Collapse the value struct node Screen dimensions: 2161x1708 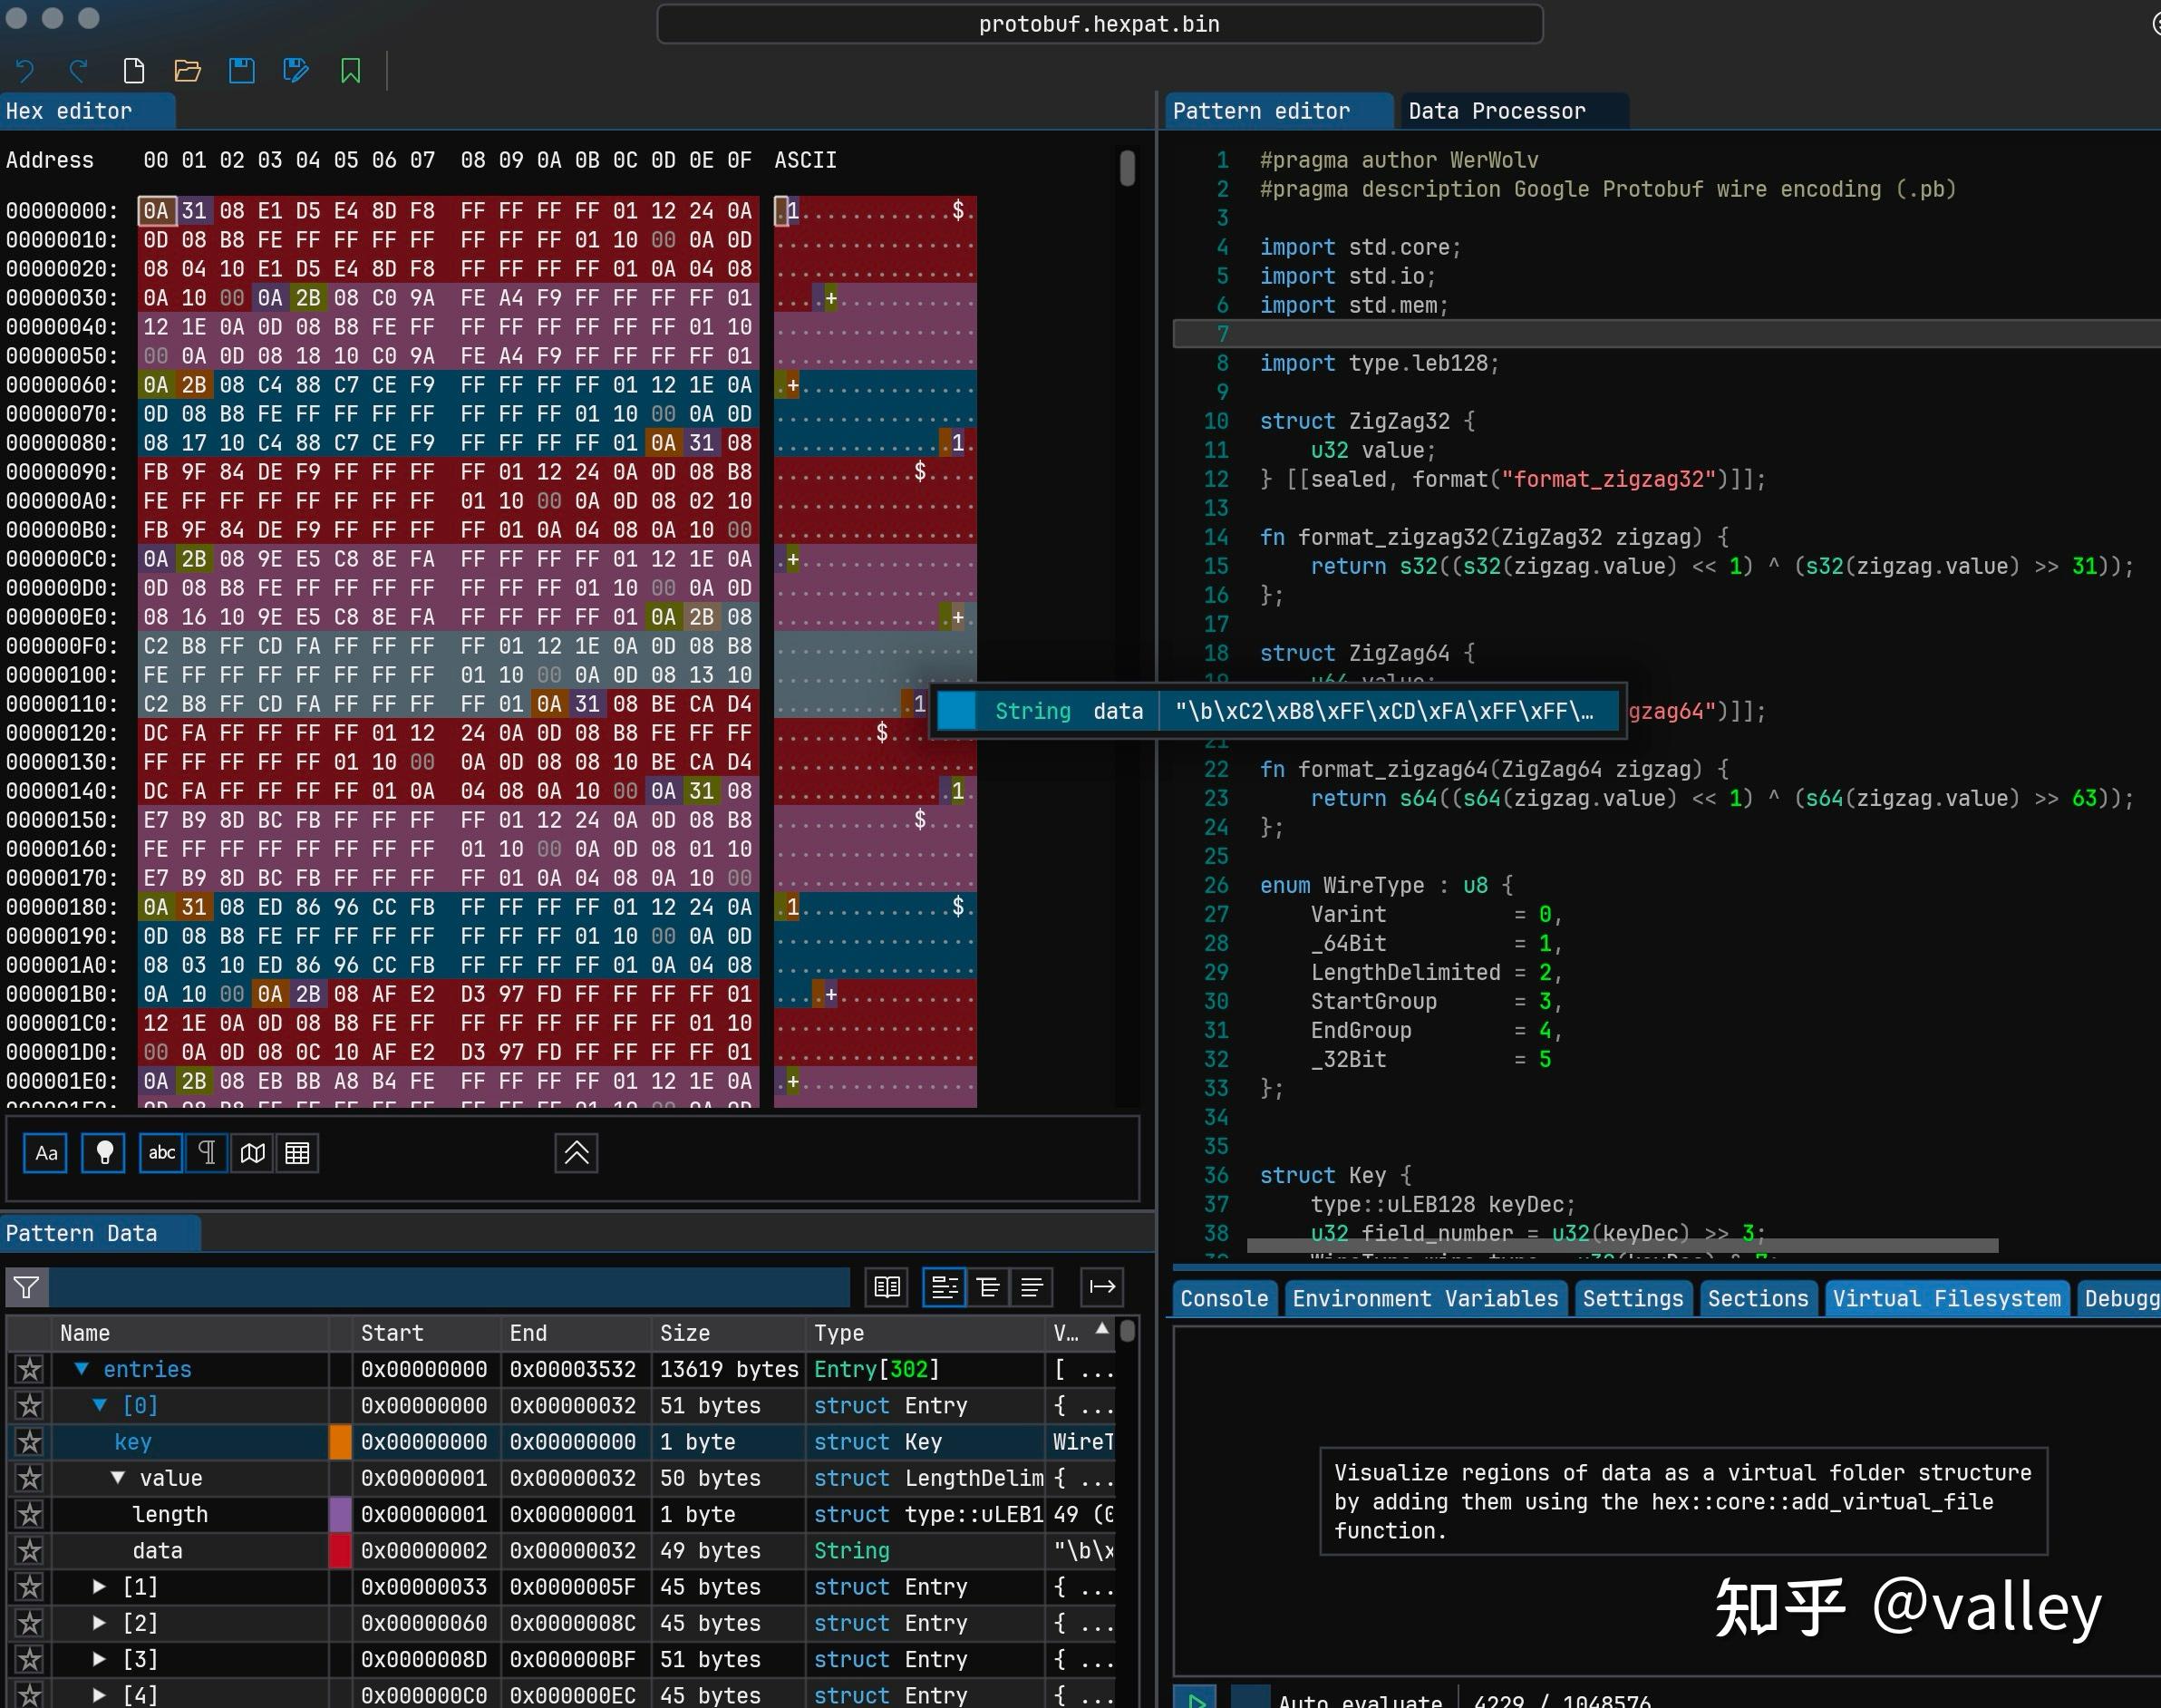118,1478
